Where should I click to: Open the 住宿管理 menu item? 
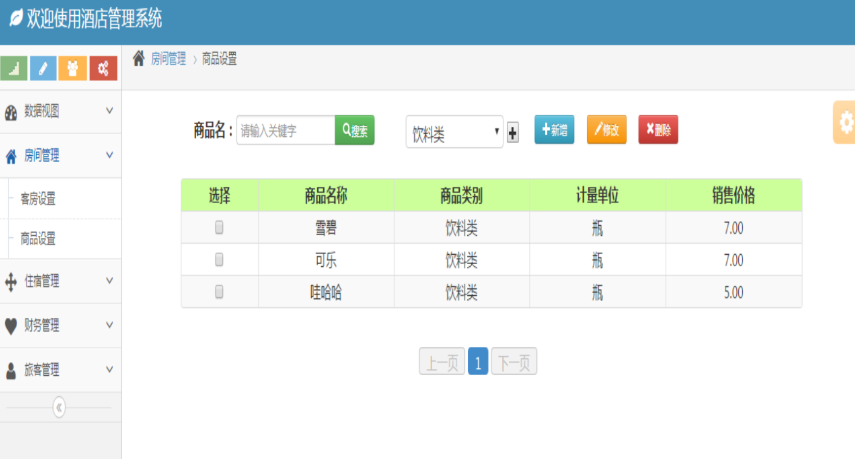point(61,281)
